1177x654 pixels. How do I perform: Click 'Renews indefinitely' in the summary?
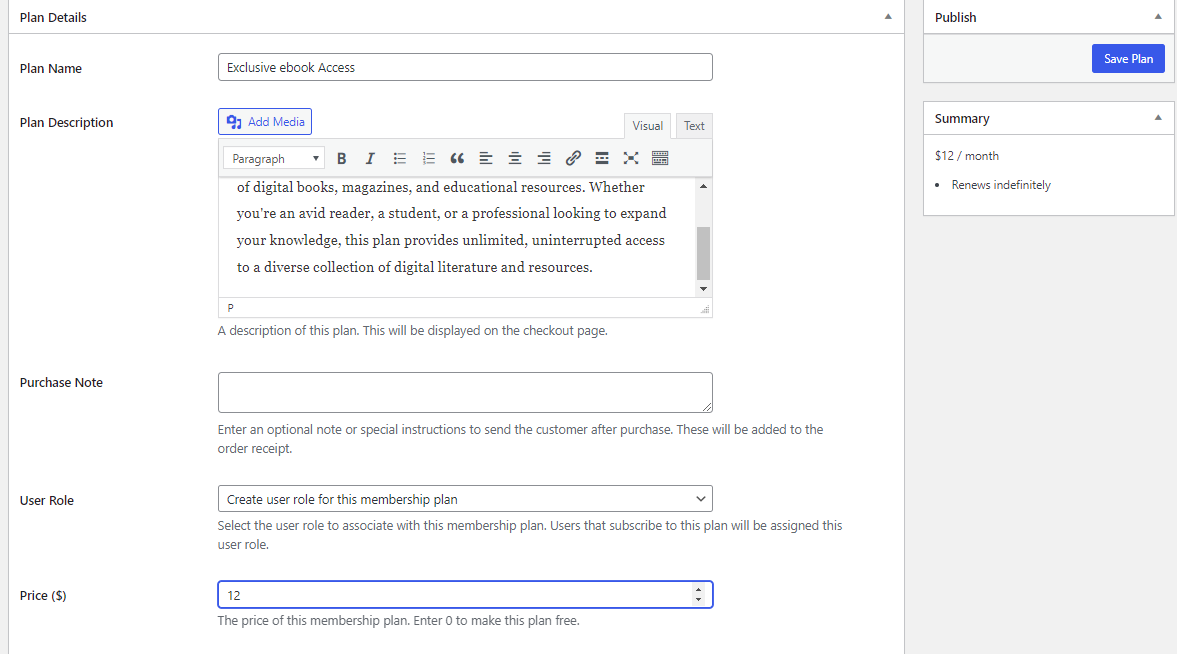click(x=1001, y=185)
